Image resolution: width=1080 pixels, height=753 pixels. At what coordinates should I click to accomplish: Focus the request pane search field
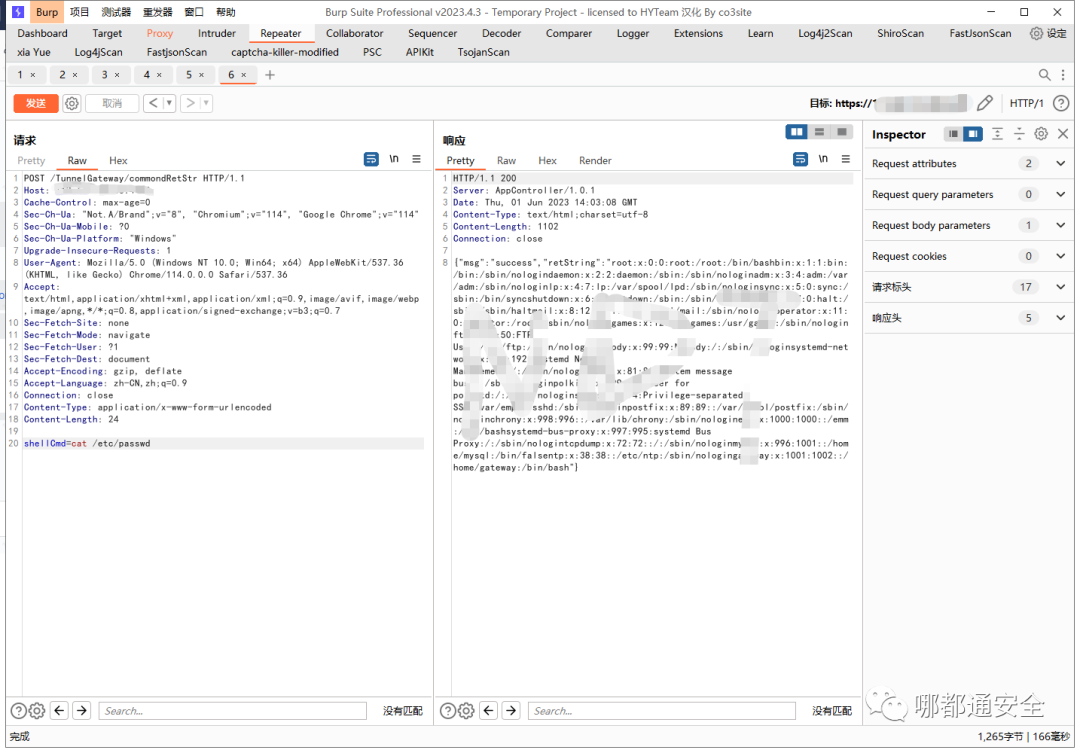[x=233, y=711]
